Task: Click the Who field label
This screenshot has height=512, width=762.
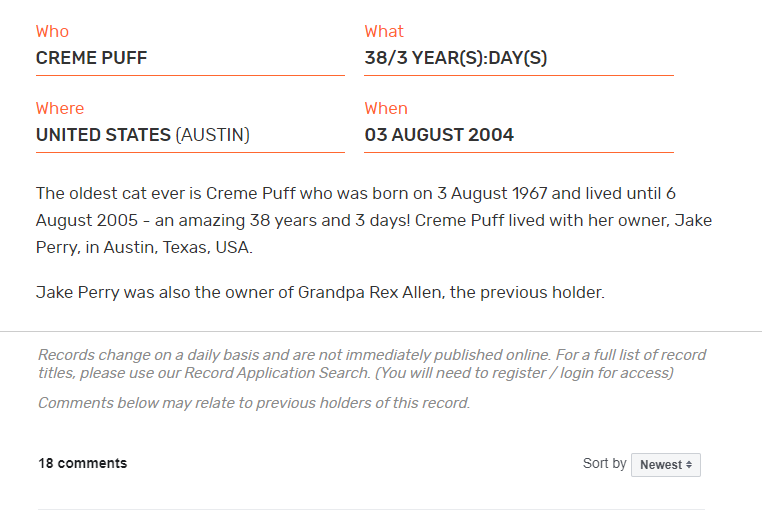Action: [x=52, y=31]
